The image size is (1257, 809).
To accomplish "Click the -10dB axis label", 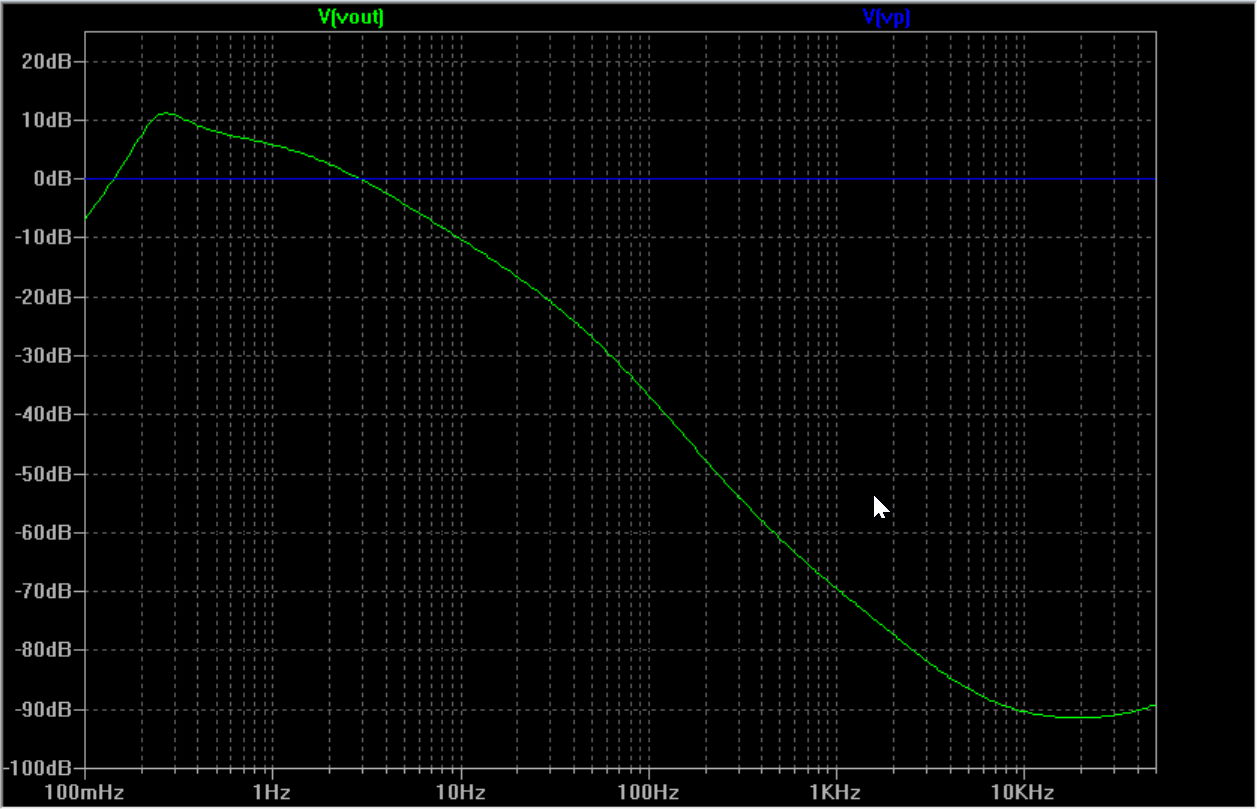I will point(41,238).
